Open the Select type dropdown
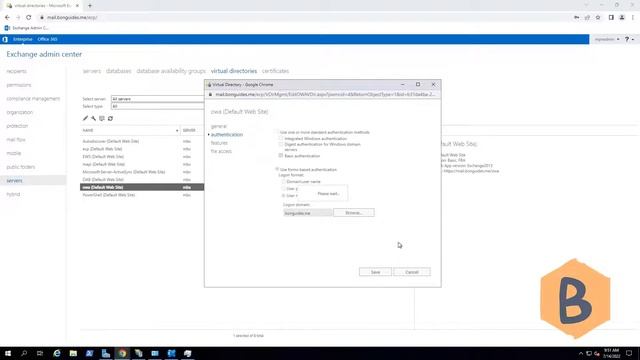Image resolution: width=640 pixels, height=360 pixels. pyautogui.click(x=158, y=106)
